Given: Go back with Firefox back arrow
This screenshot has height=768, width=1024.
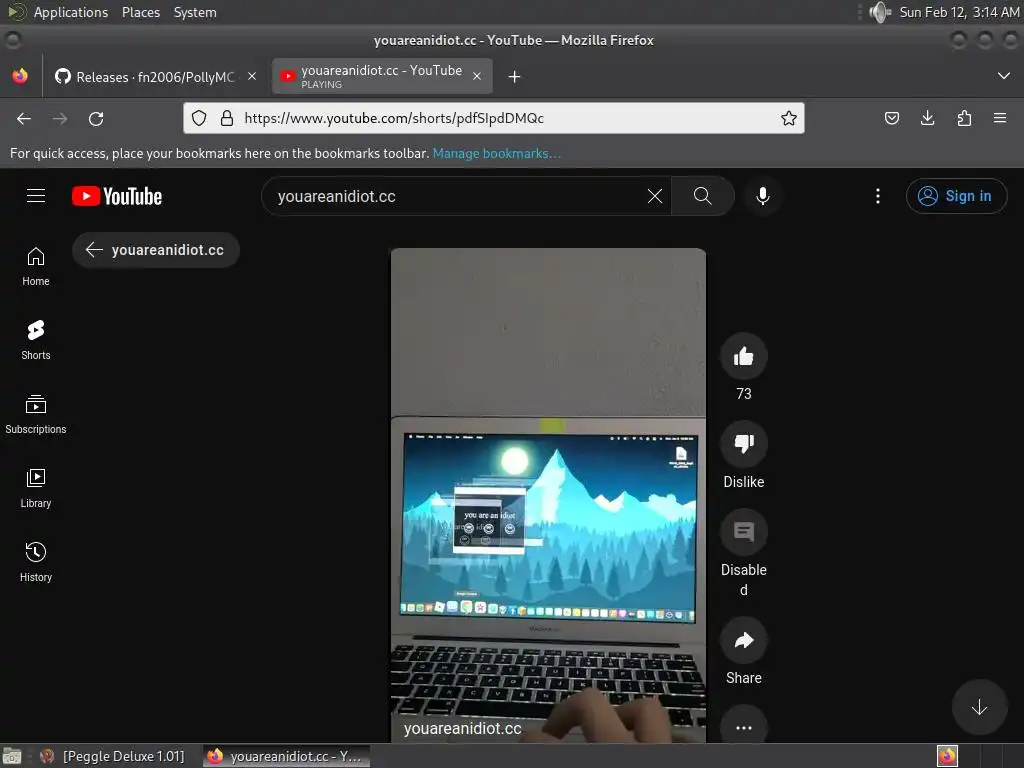Looking at the screenshot, I should [x=24, y=118].
